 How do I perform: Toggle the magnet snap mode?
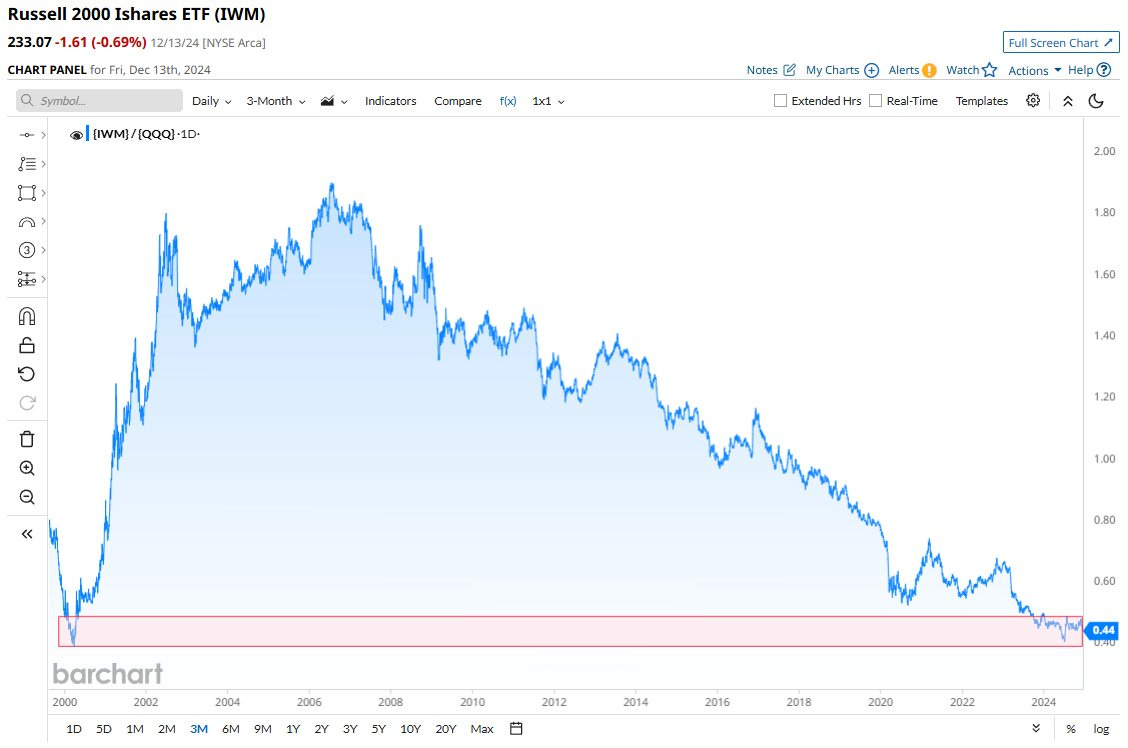click(27, 316)
